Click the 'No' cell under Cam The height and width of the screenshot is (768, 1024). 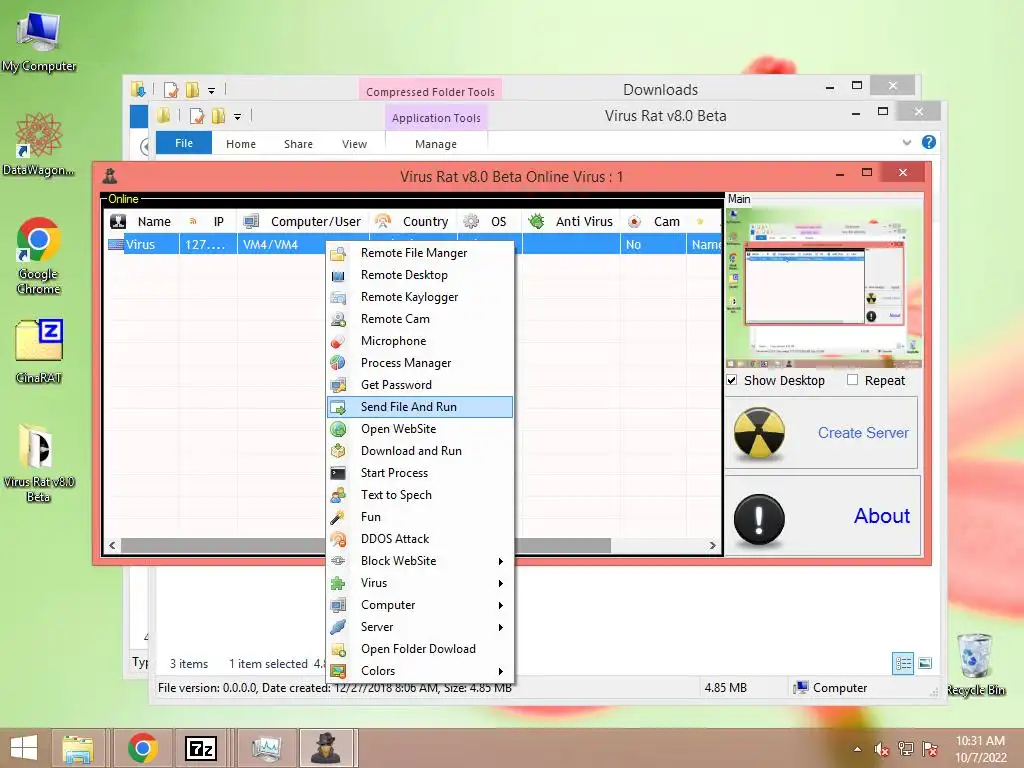click(653, 245)
